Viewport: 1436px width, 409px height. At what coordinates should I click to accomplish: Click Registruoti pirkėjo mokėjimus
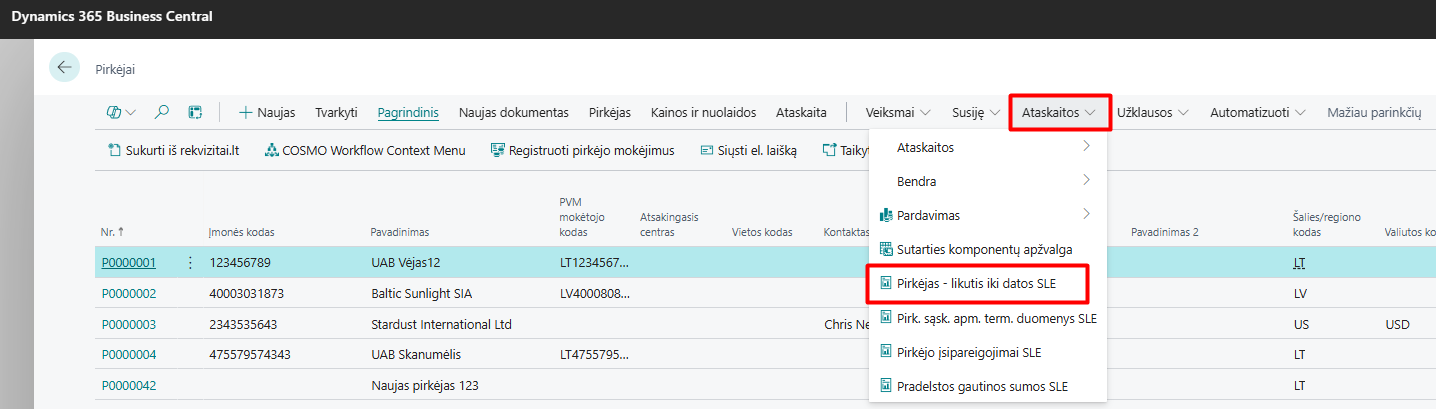(583, 150)
